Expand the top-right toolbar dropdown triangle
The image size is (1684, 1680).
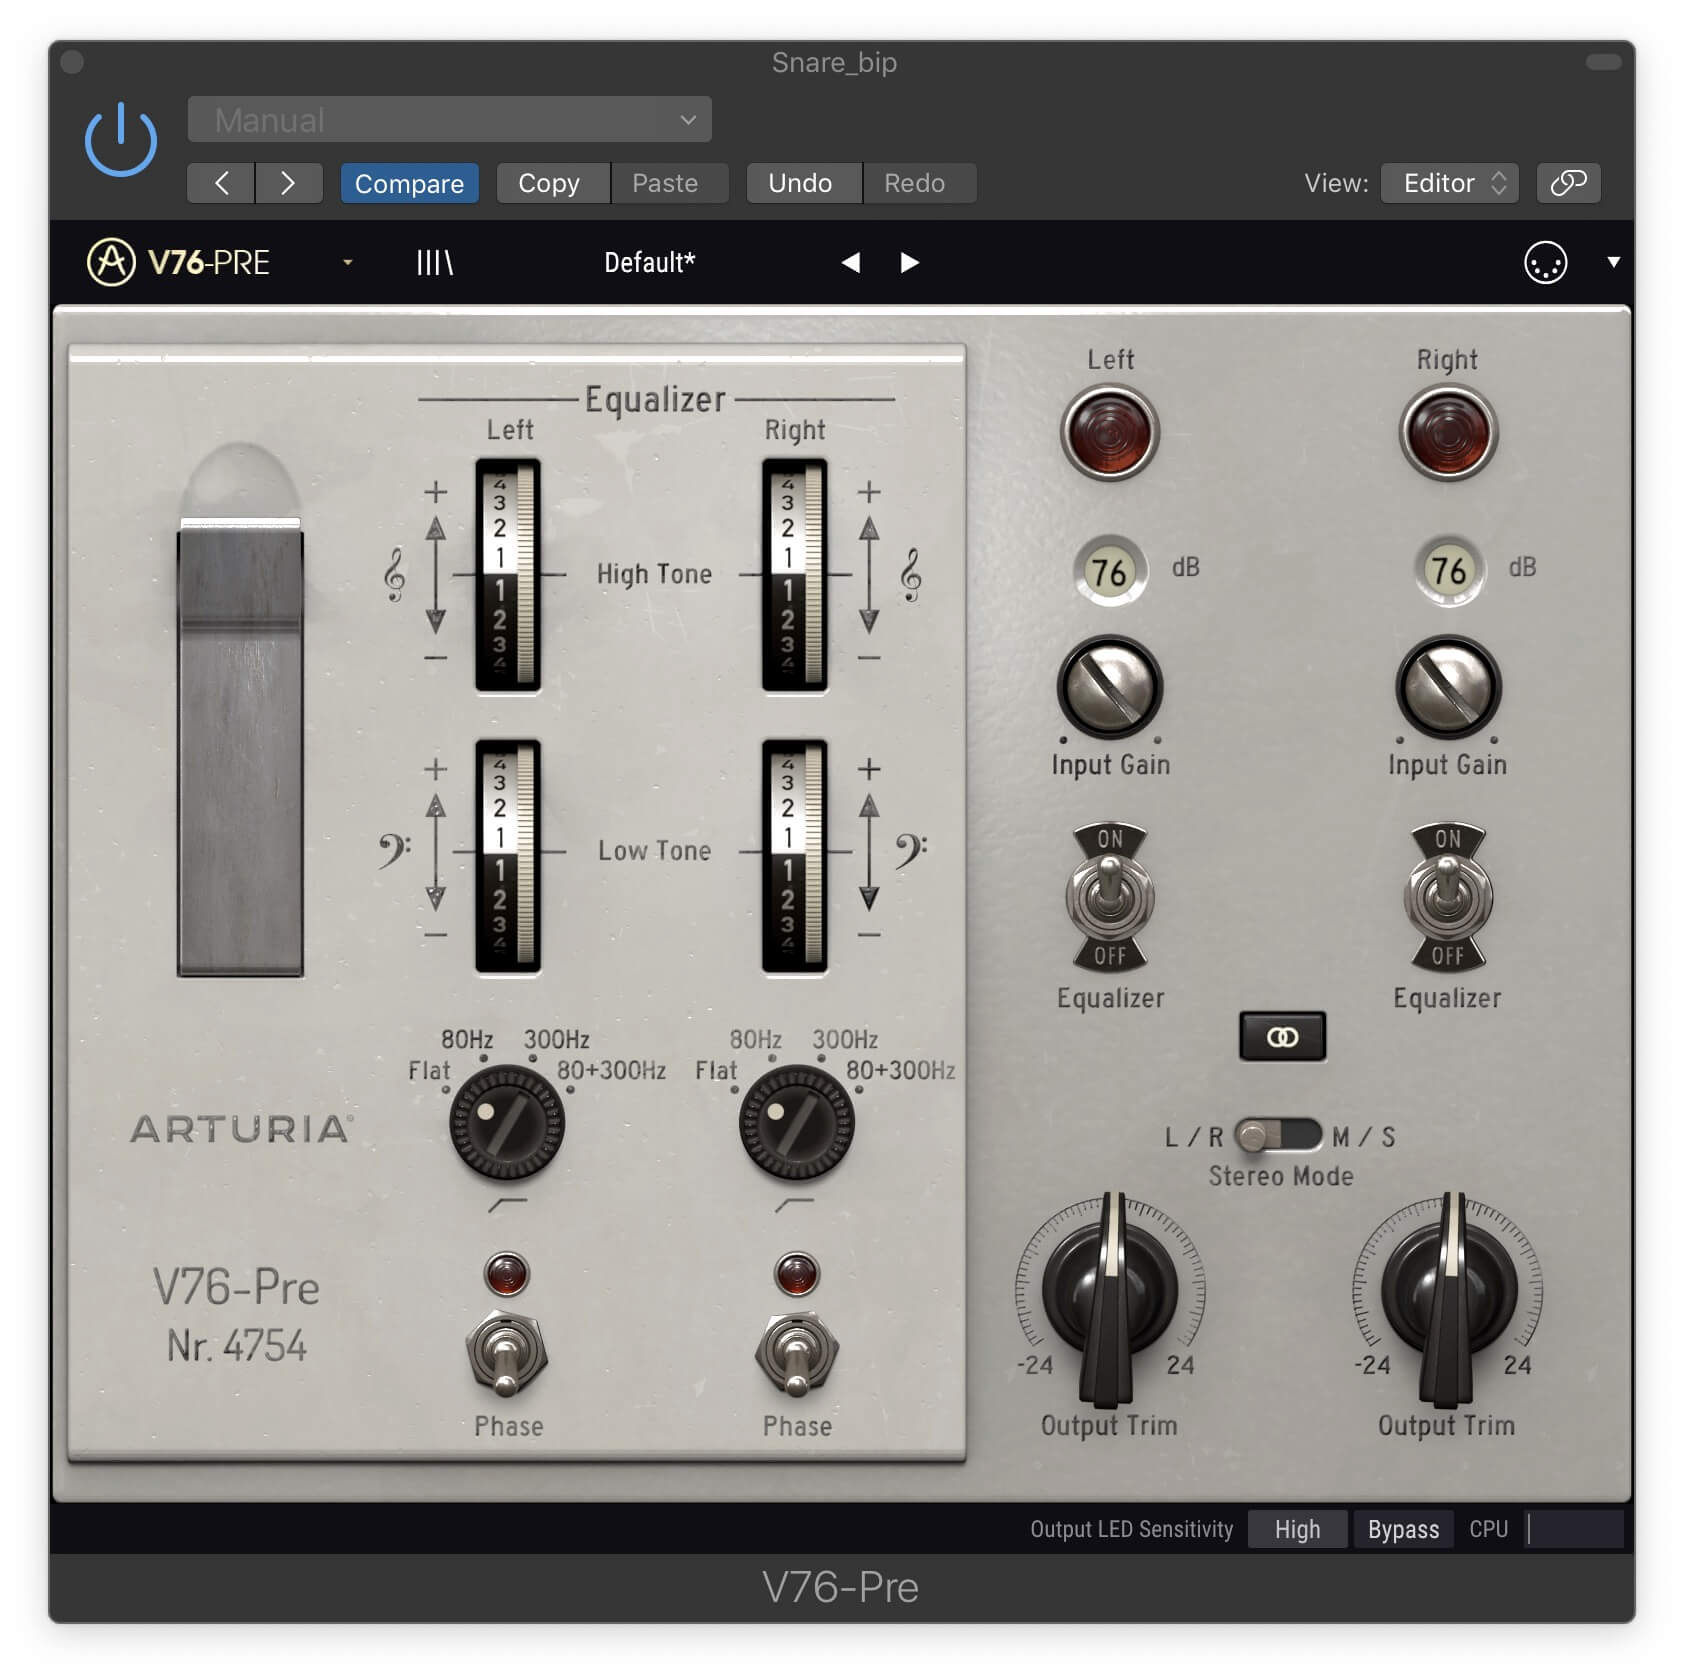pos(1613,262)
